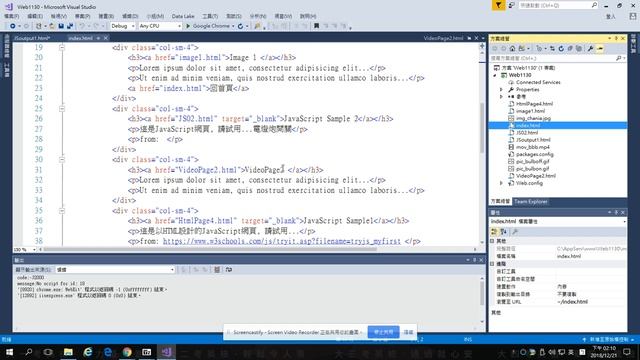
Task: Click the notifications filter flag icon
Action: click(498, 5)
